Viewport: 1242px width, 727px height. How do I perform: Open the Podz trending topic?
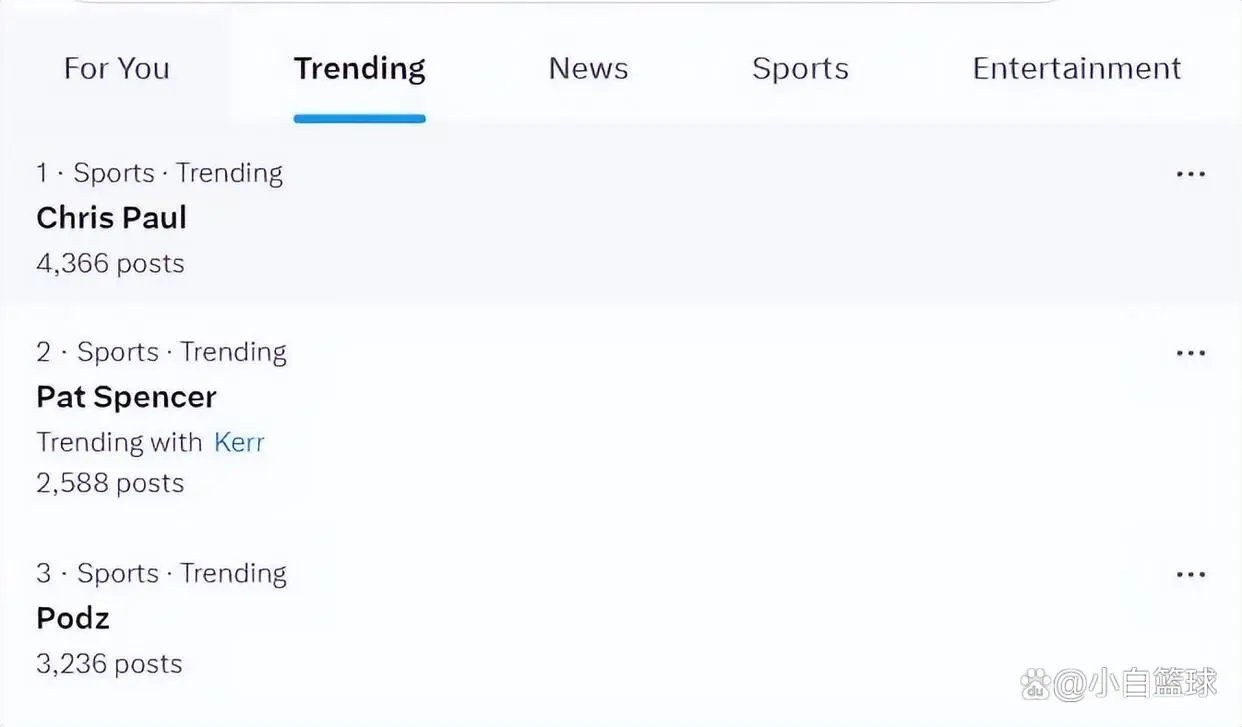pyautogui.click(x=73, y=618)
